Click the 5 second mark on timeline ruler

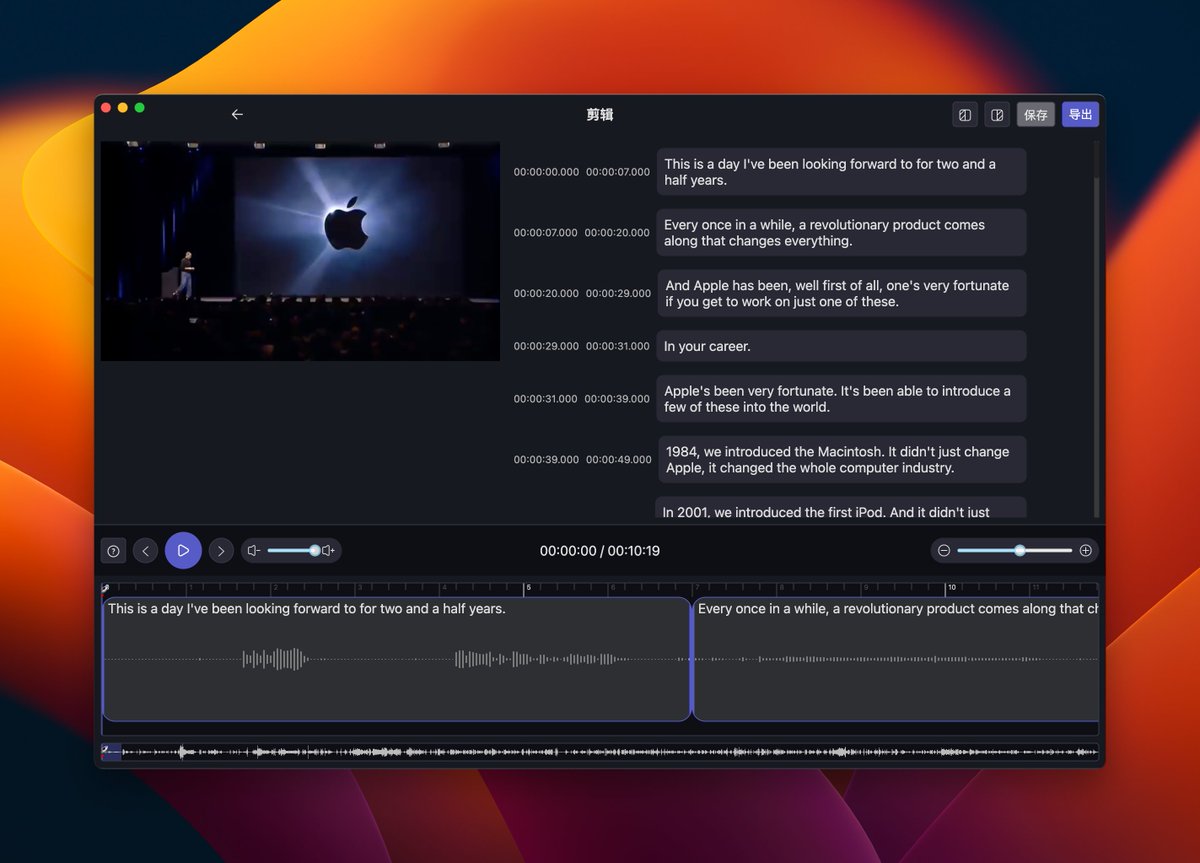click(526, 588)
